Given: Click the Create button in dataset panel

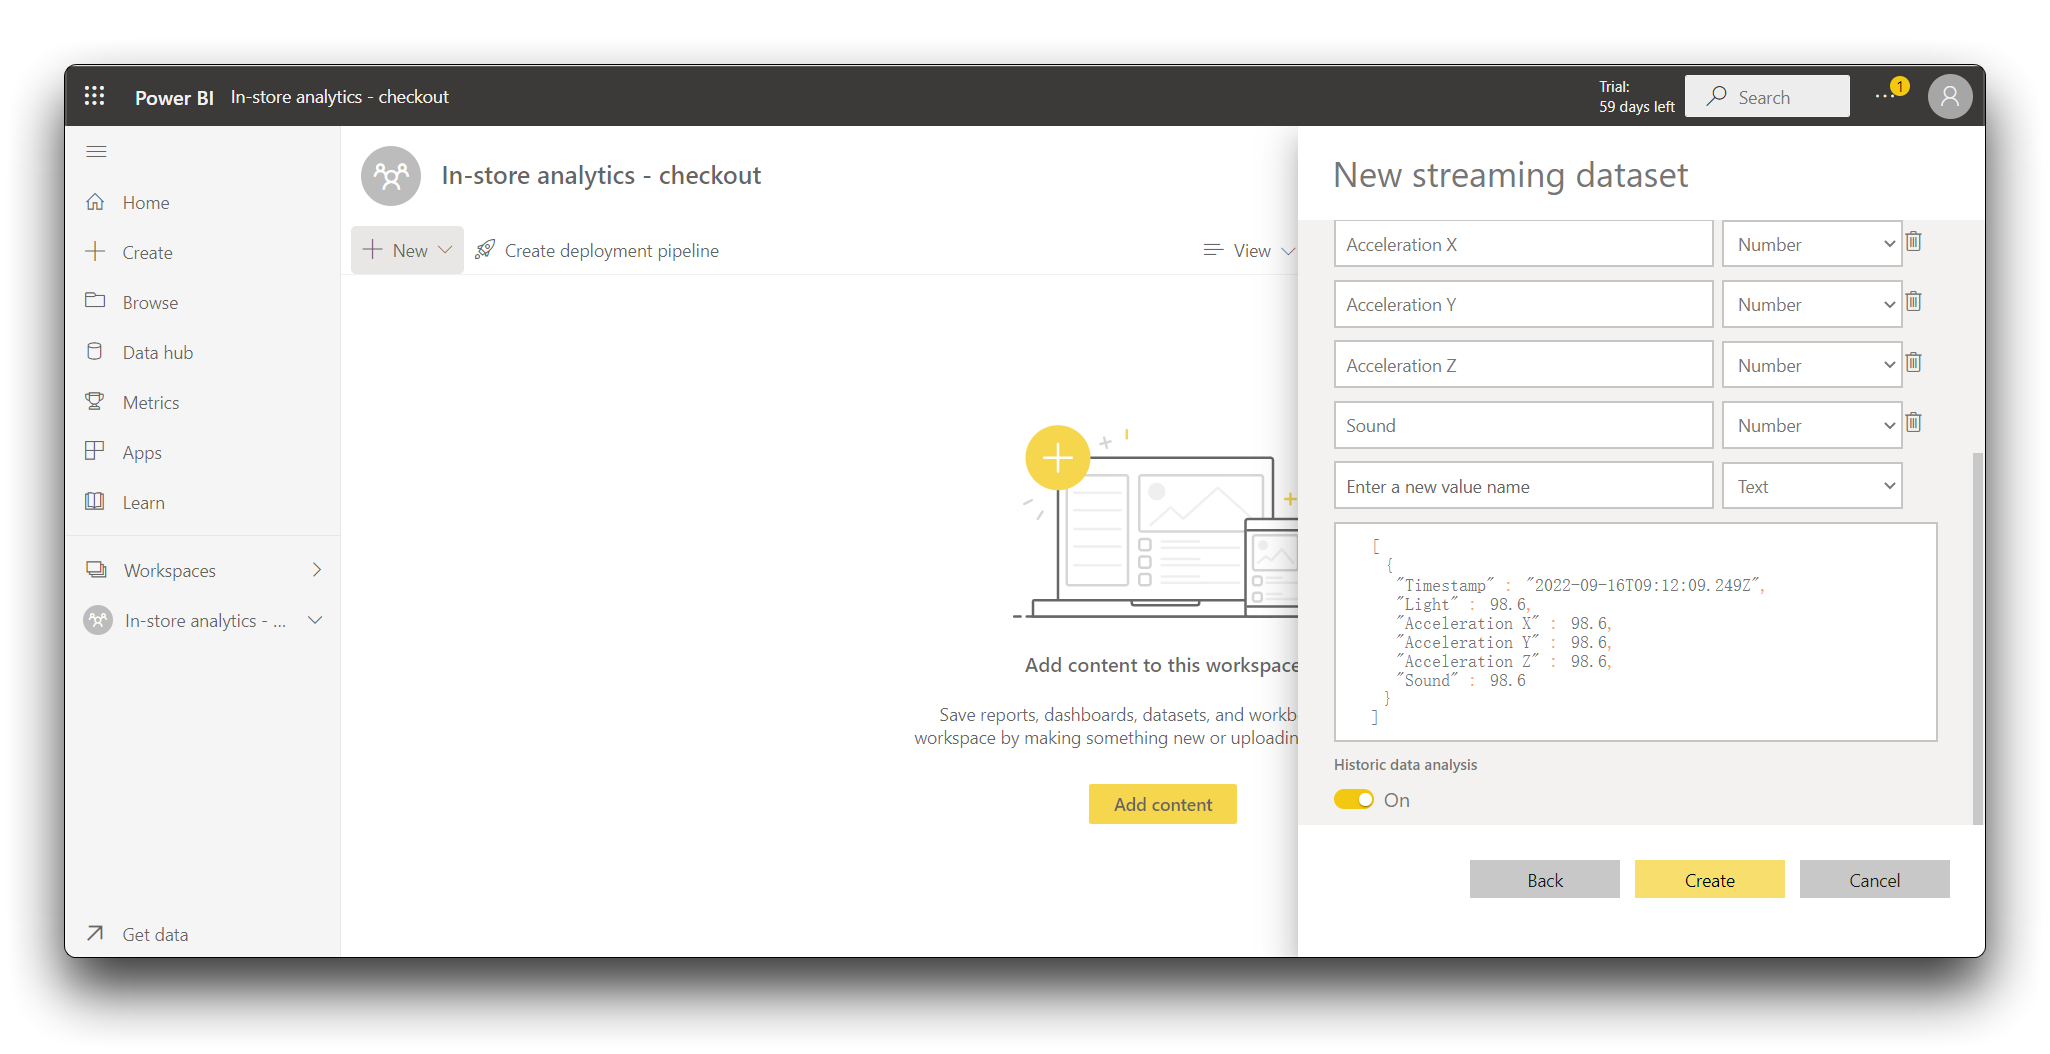Looking at the screenshot, I should [1709, 879].
